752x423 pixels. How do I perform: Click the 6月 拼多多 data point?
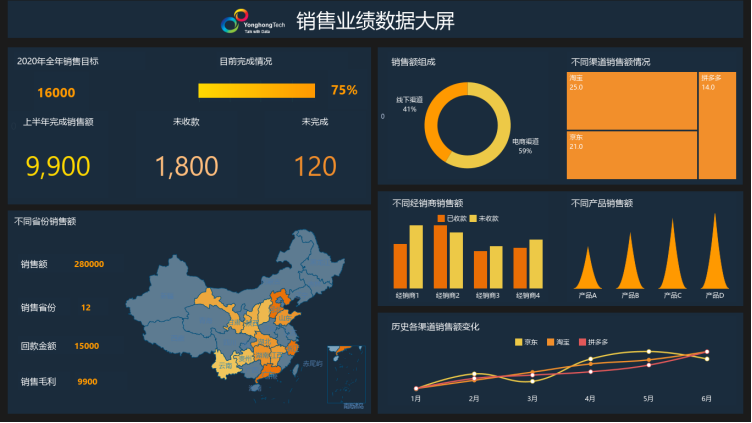pos(707,352)
